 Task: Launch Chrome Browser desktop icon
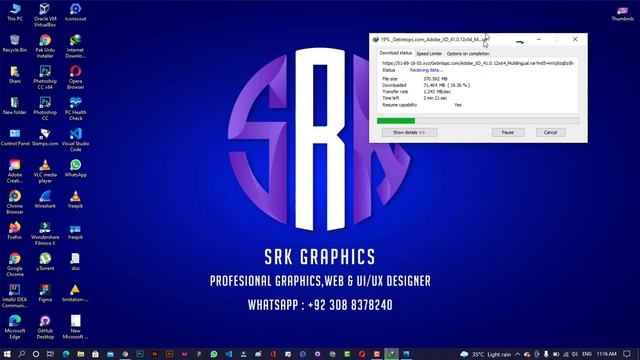pyautogui.click(x=15, y=202)
